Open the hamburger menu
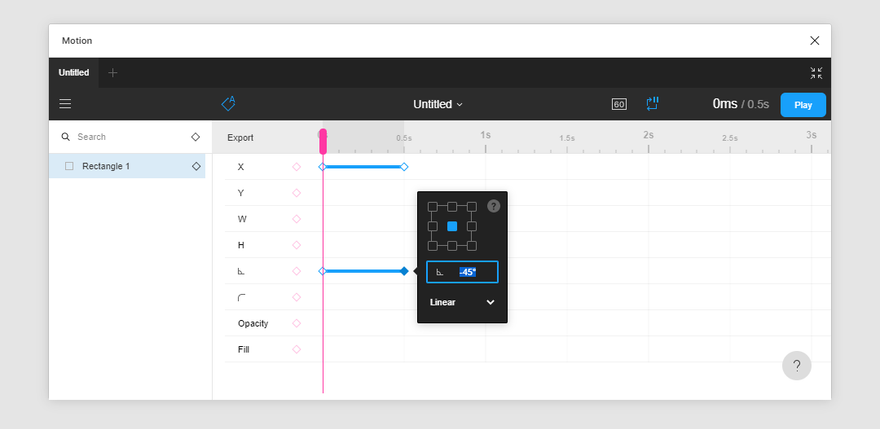The width and height of the screenshot is (880, 429). (65, 104)
